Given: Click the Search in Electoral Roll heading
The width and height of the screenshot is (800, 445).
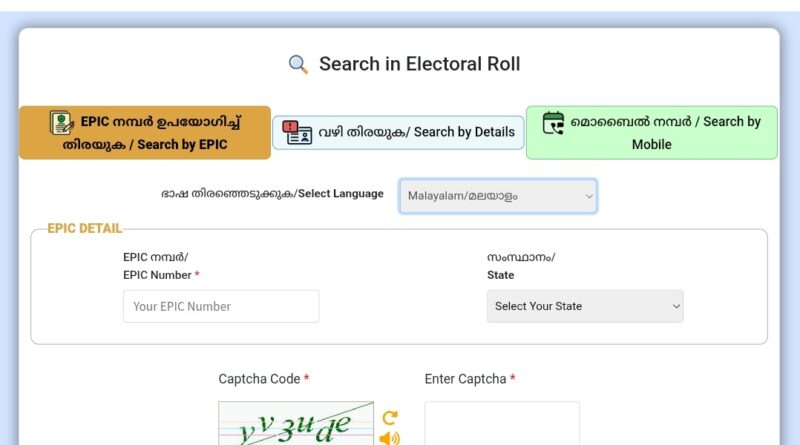Looking at the screenshot, I should point(419,65).
